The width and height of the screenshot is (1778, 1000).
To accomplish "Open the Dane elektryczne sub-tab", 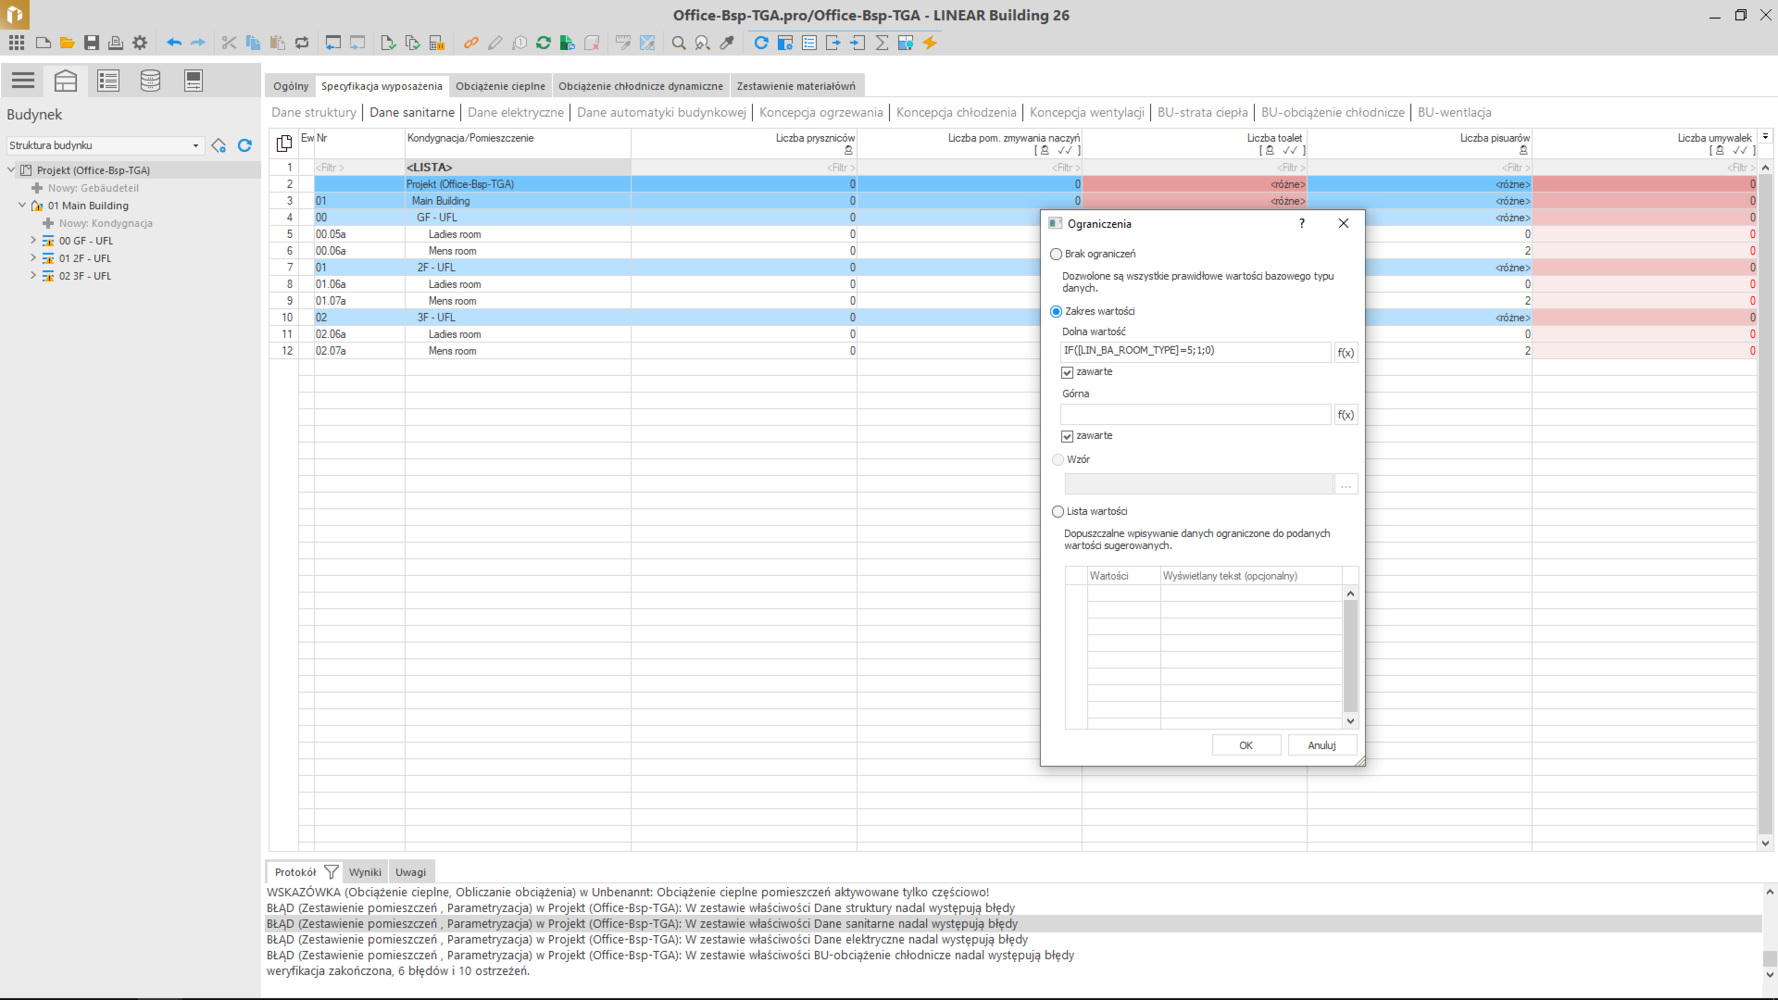I will [515, 113].
